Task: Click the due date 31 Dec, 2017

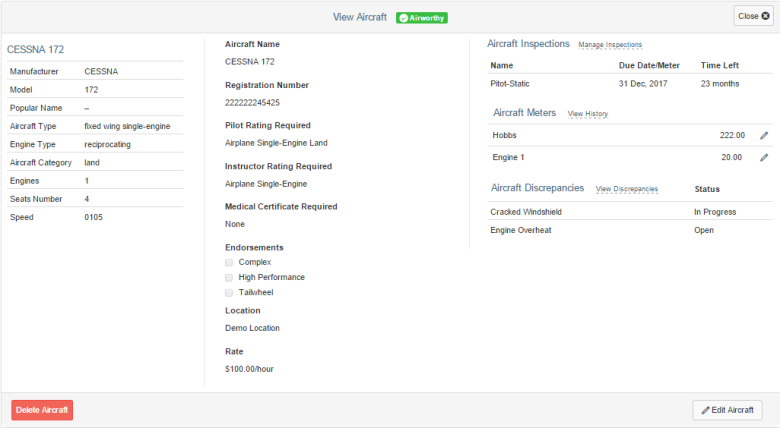Action: [x=643, y=84]
